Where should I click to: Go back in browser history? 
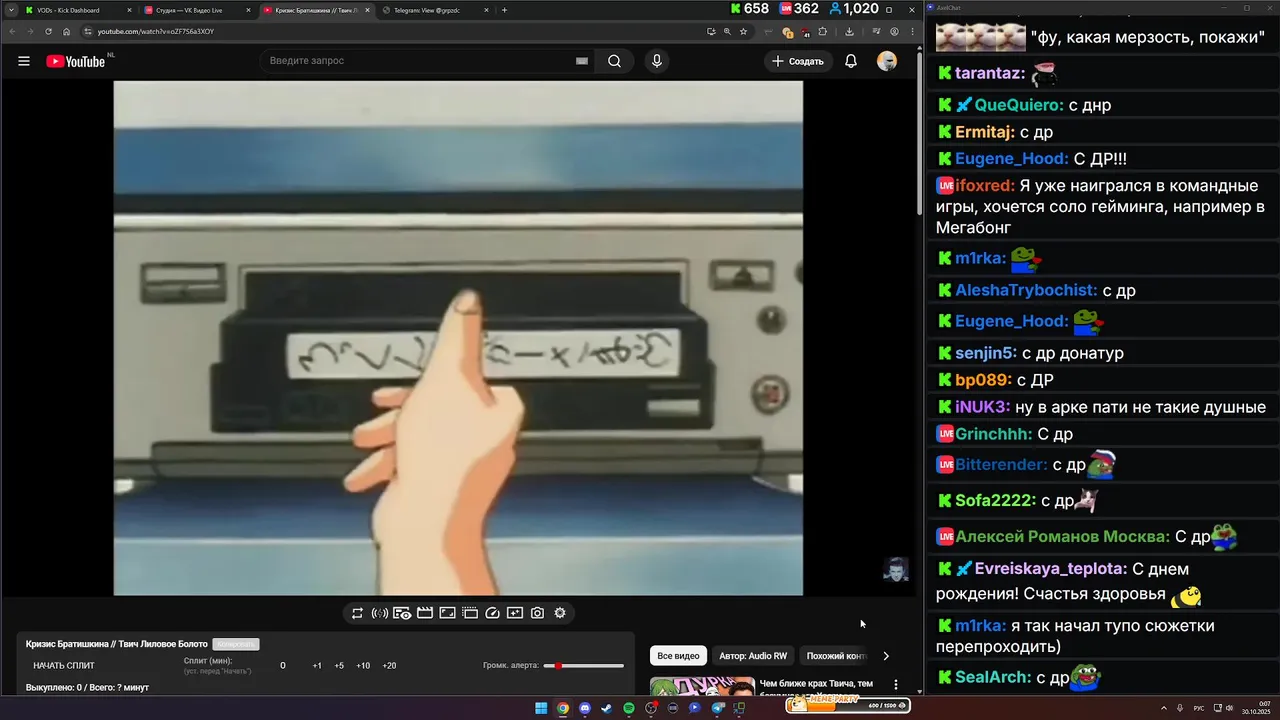point(12,31)
